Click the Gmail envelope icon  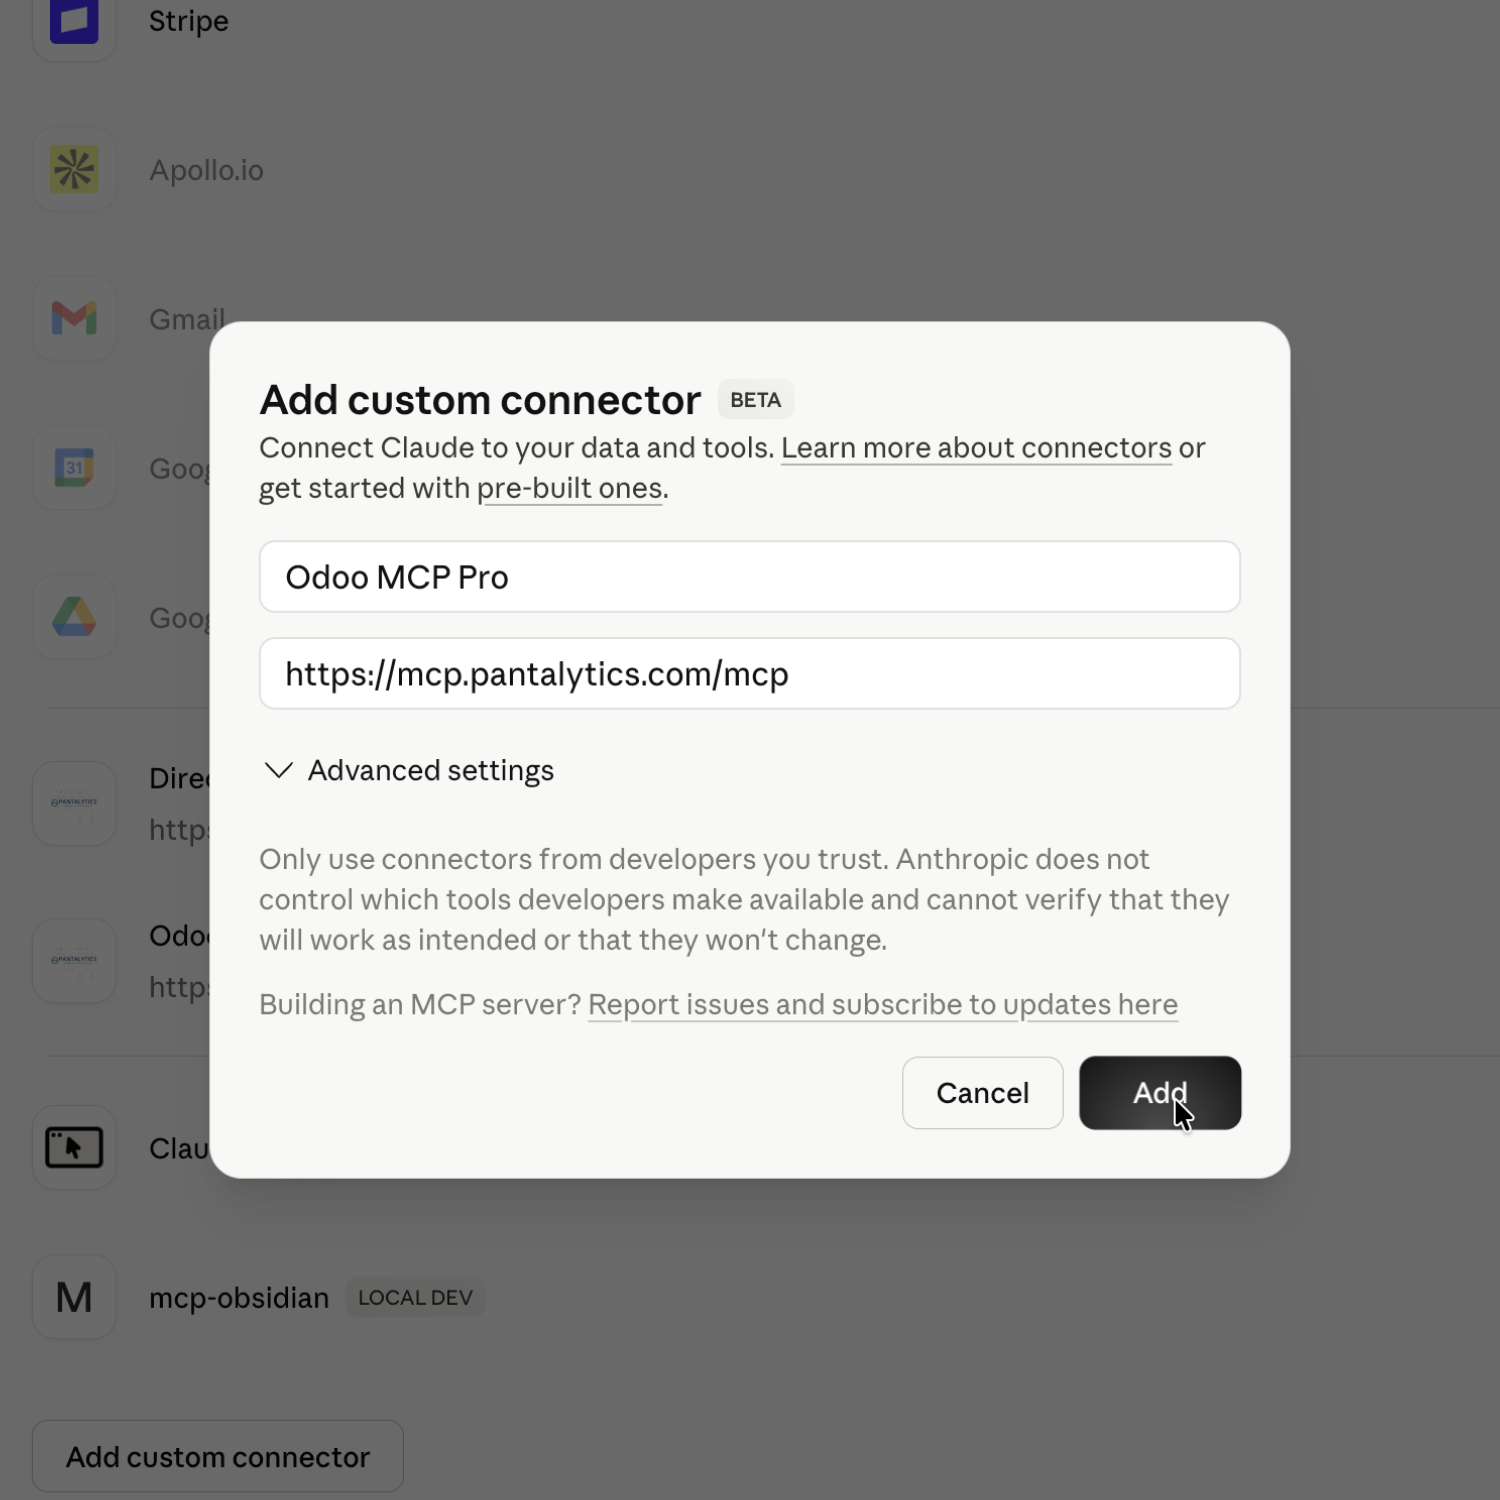74,319
